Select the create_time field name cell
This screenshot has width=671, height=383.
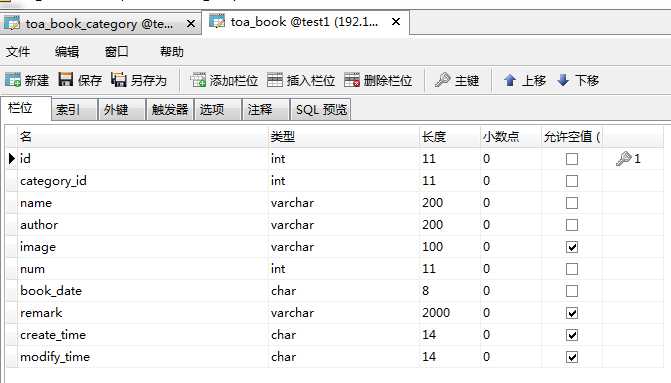[143, 335]
